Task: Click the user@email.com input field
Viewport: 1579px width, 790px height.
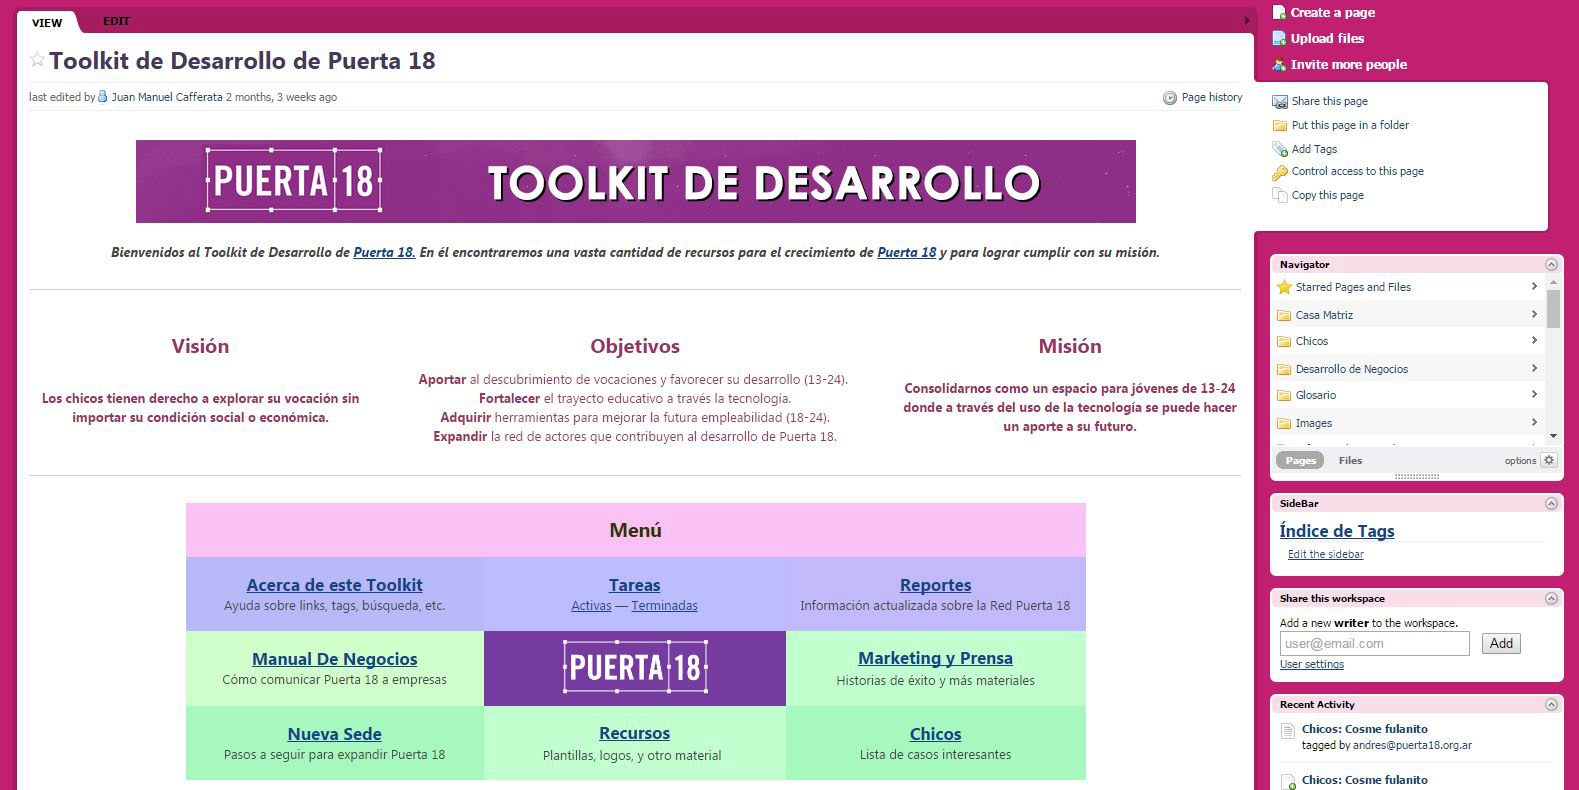Action: (1375, 644)
